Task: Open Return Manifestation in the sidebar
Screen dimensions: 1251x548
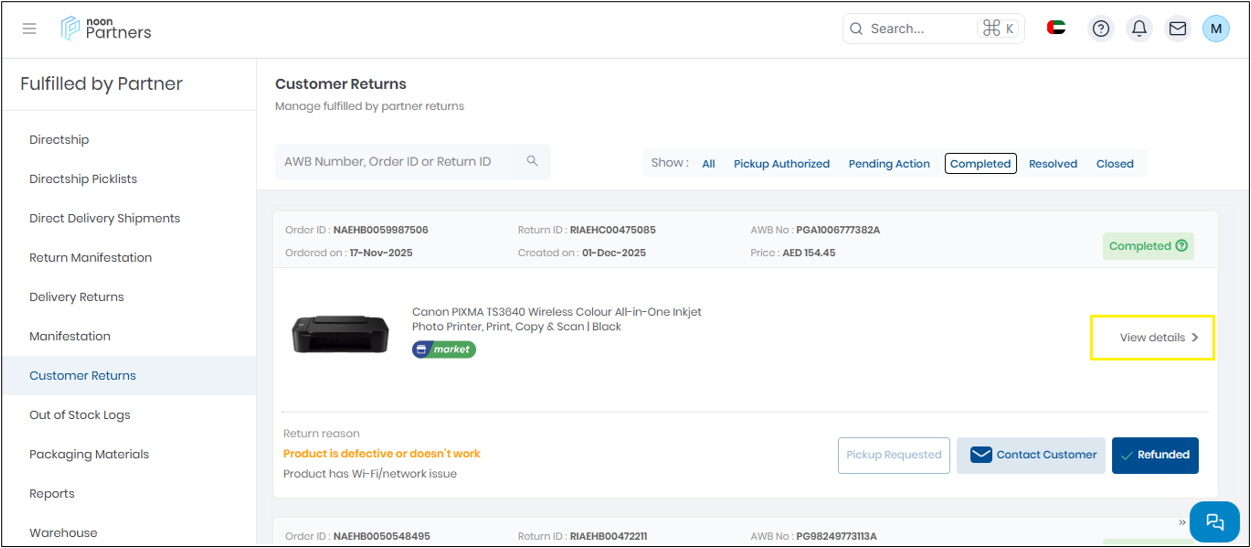Action: click(91, 258)
